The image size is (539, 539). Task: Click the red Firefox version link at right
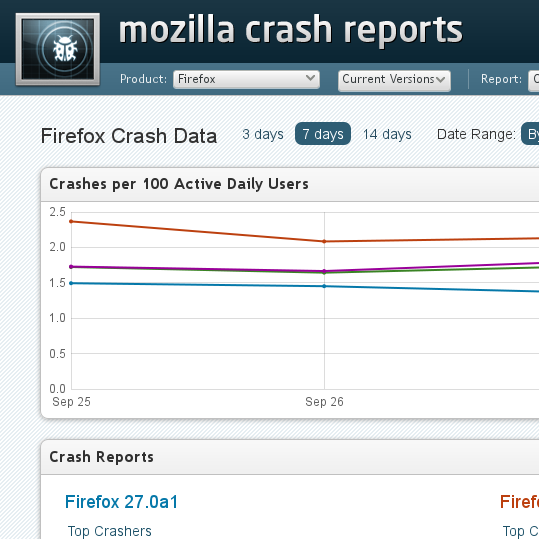[519, 502]
